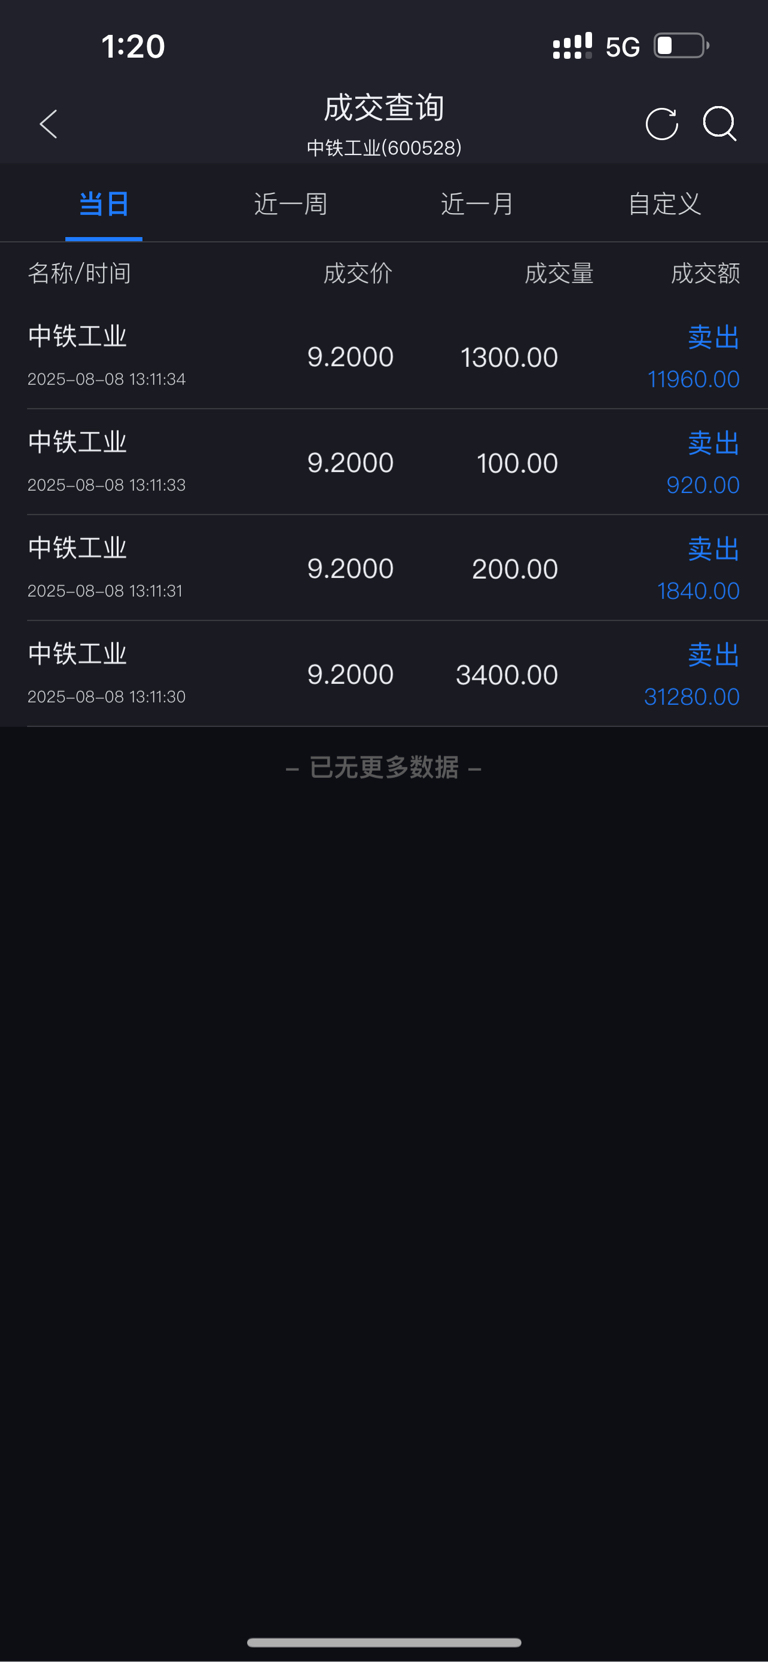Open the trade record at 13:11:33

(384, 462)
